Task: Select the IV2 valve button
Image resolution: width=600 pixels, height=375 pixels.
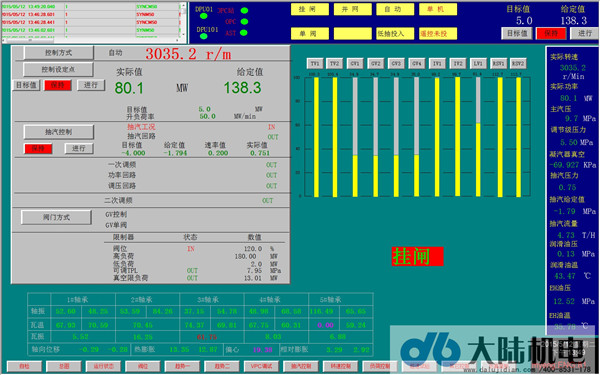Action: (458, 64)
